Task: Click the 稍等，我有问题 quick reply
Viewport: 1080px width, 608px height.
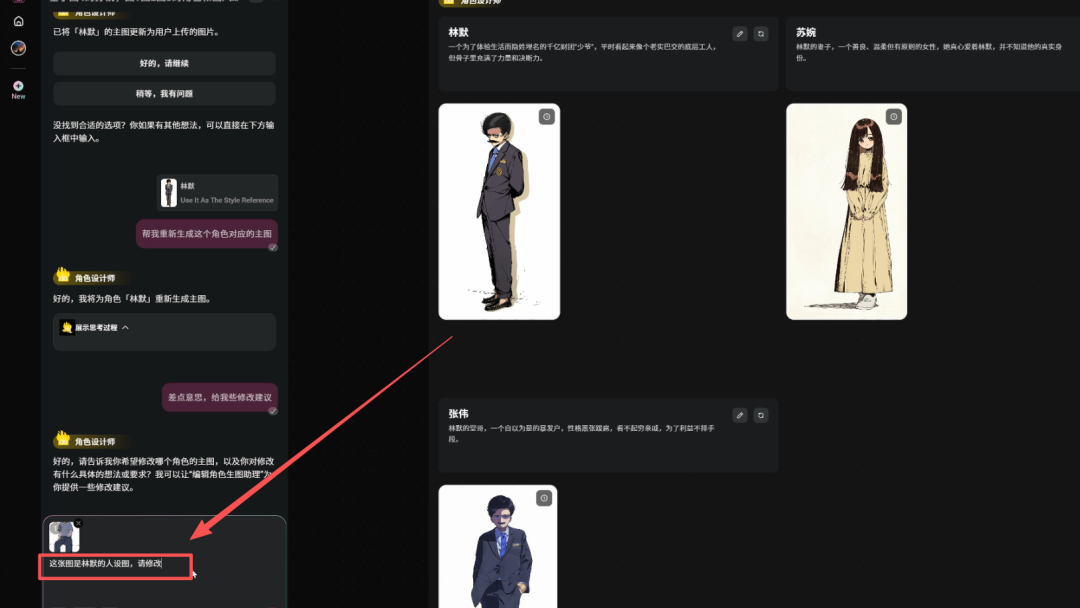Action: (x=163, y=91)
